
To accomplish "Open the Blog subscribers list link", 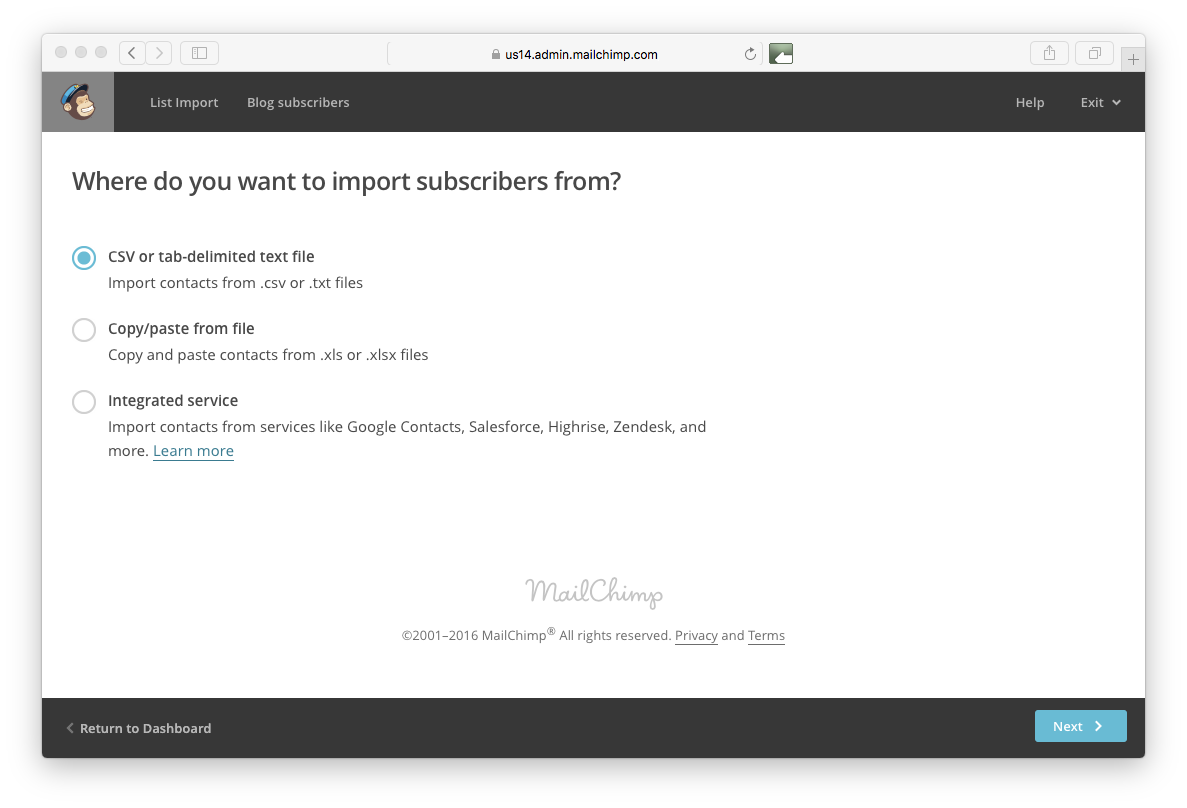I will (298, 102).
